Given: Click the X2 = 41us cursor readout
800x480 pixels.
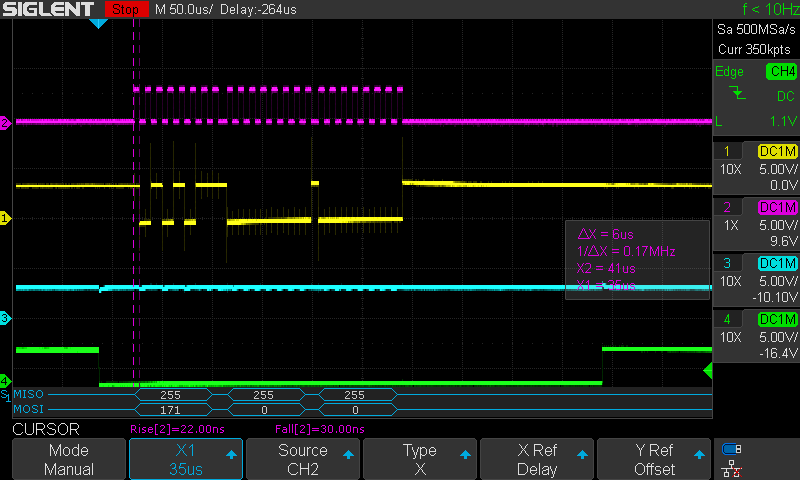Looking at the screenshot, I should point(606,268).
